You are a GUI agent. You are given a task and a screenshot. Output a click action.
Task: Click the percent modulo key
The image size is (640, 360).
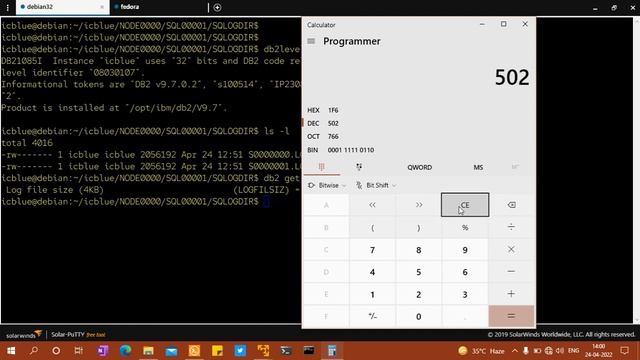(465, 227)
